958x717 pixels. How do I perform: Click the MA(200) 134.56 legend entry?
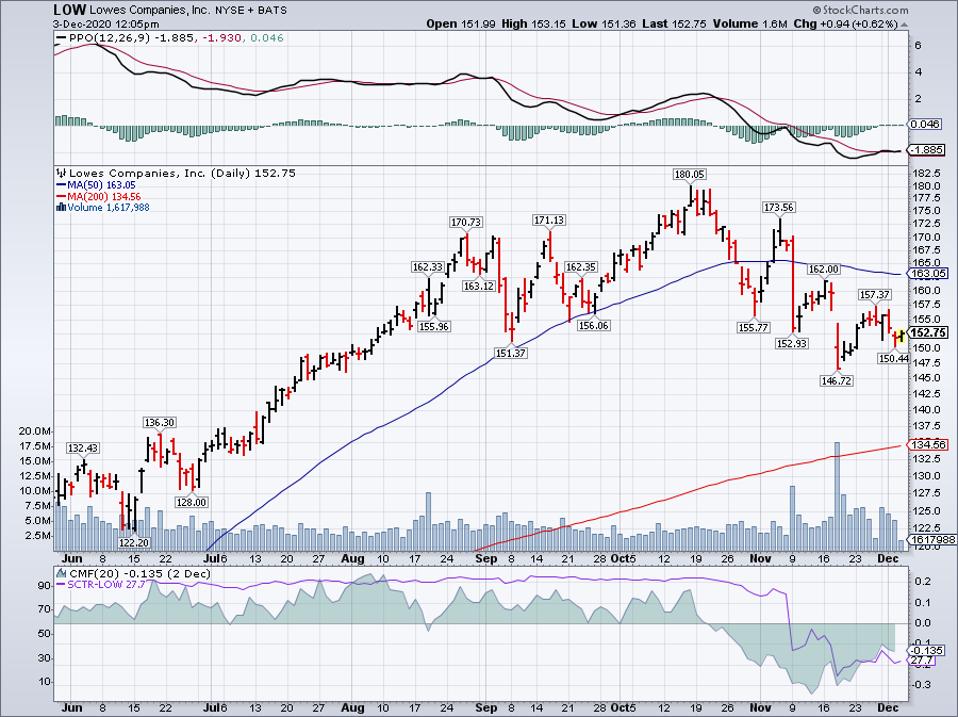(99, 197)
